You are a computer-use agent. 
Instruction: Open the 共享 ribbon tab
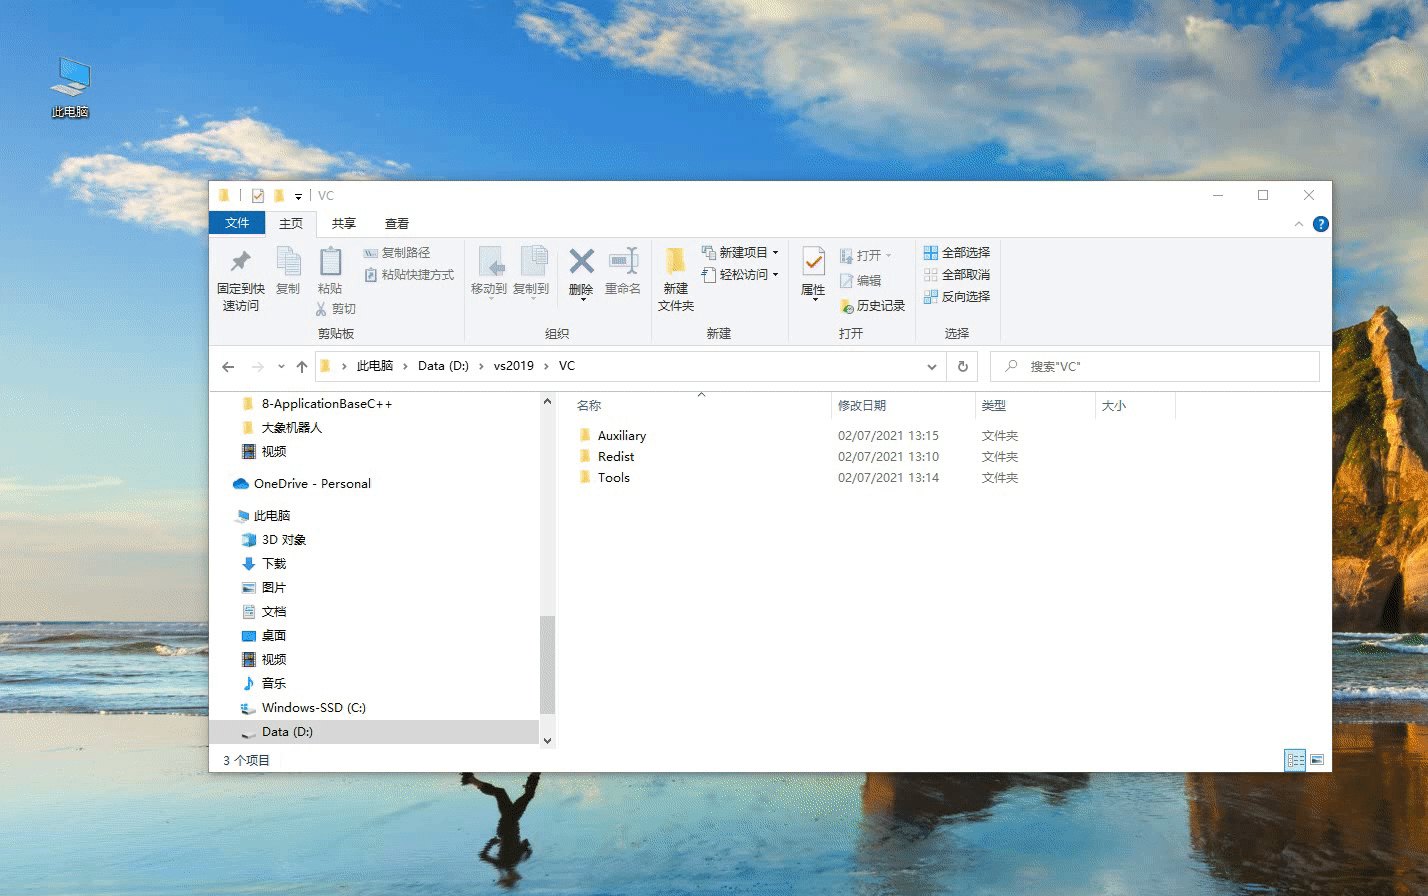344,224
